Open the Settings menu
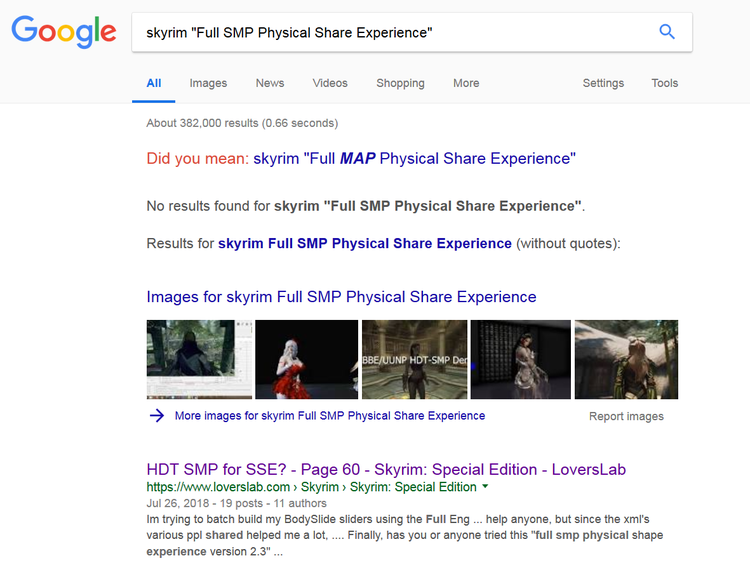Image resolution: width=750 pixels, height=577 pixels. coord(603,83)
